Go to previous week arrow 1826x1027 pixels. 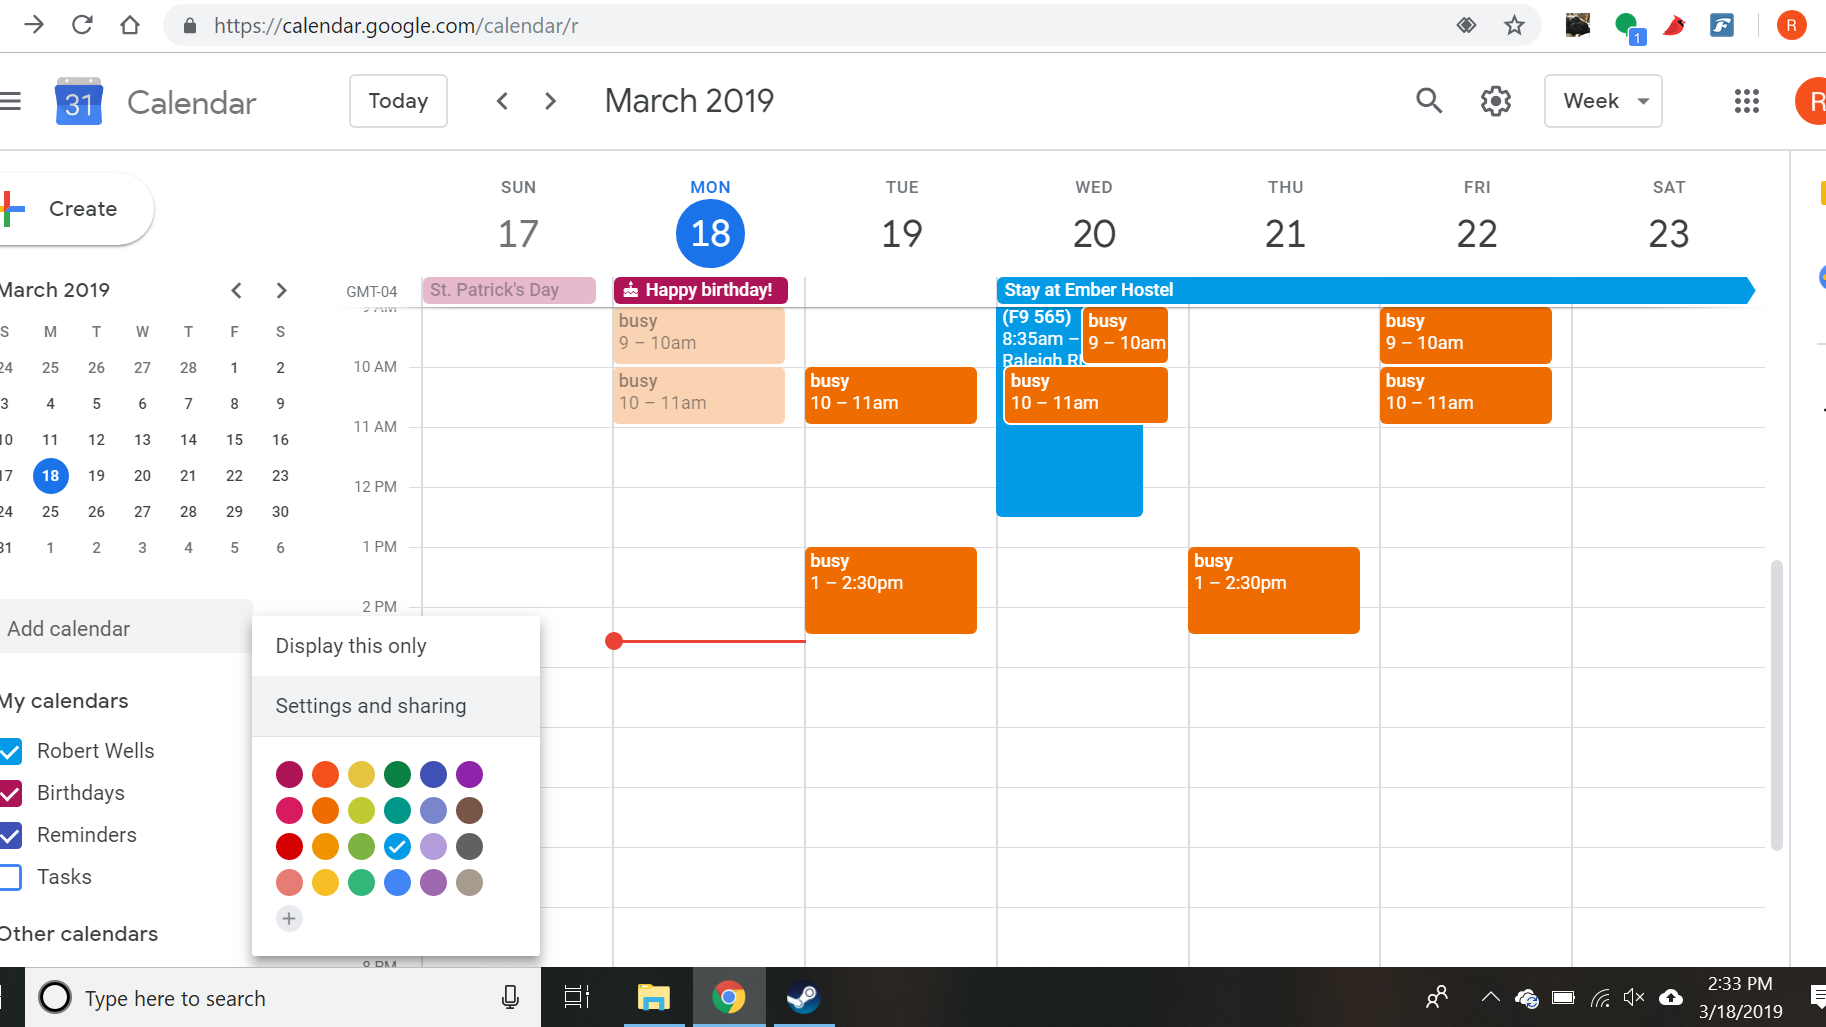[503, 101]
